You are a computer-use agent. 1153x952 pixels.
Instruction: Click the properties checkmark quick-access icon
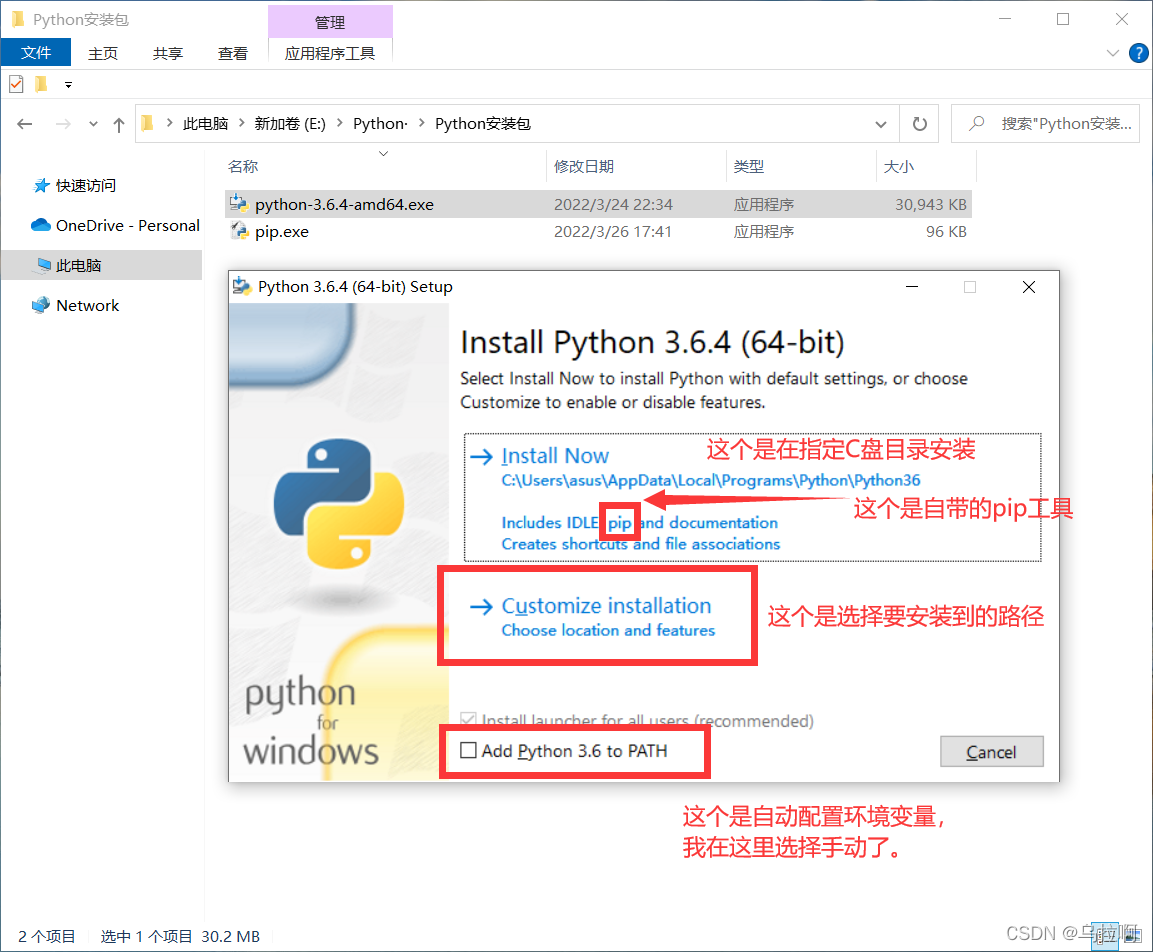point(16,85)
